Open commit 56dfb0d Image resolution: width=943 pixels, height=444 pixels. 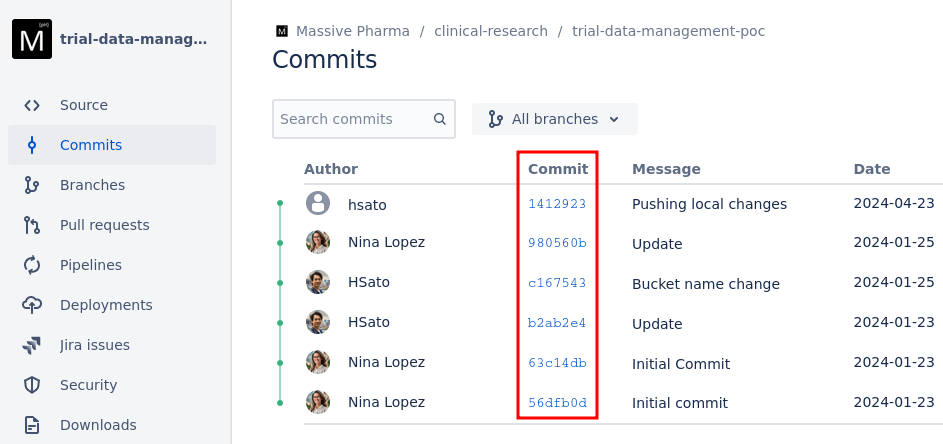557,403
